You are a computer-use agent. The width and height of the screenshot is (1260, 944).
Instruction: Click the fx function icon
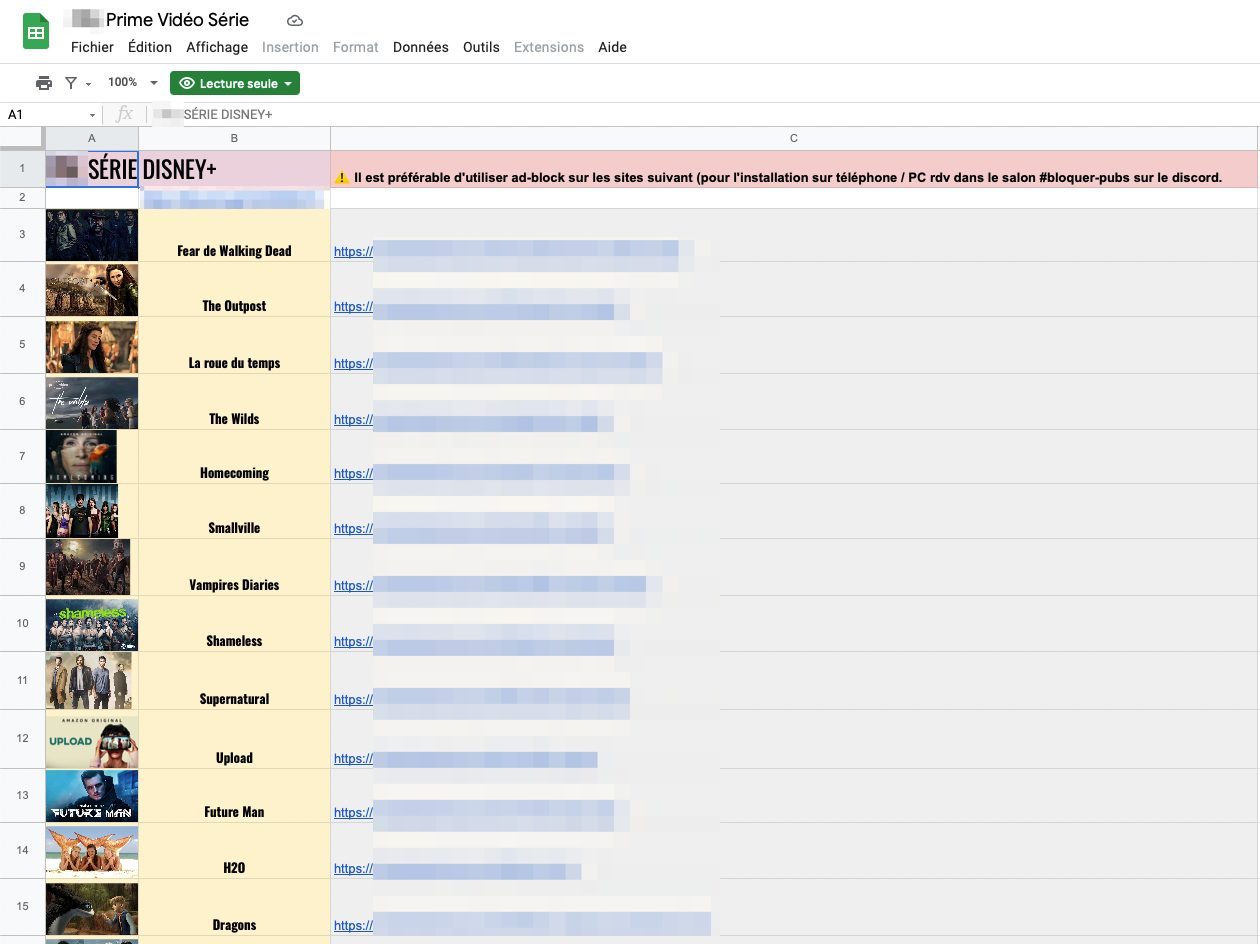124,114
